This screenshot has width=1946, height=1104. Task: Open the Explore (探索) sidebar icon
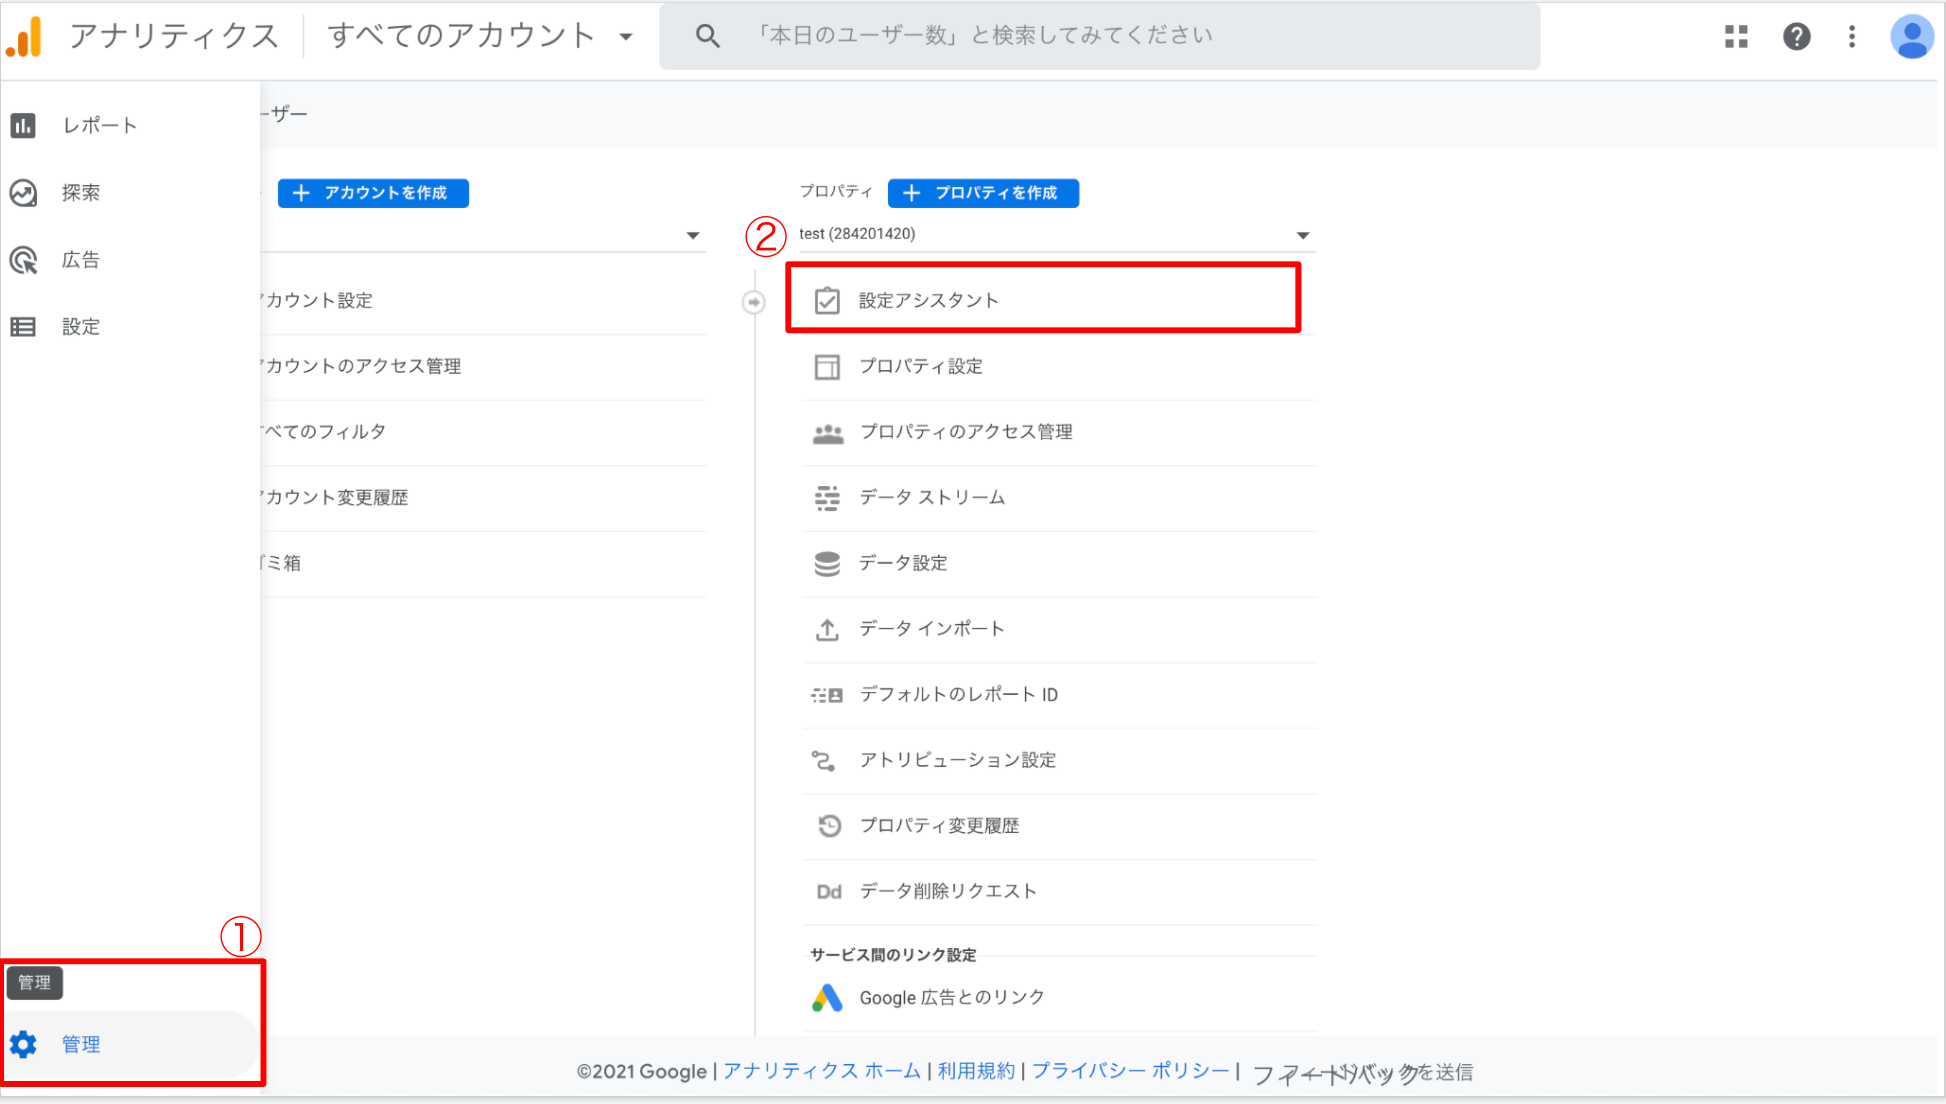click(23, 192)
